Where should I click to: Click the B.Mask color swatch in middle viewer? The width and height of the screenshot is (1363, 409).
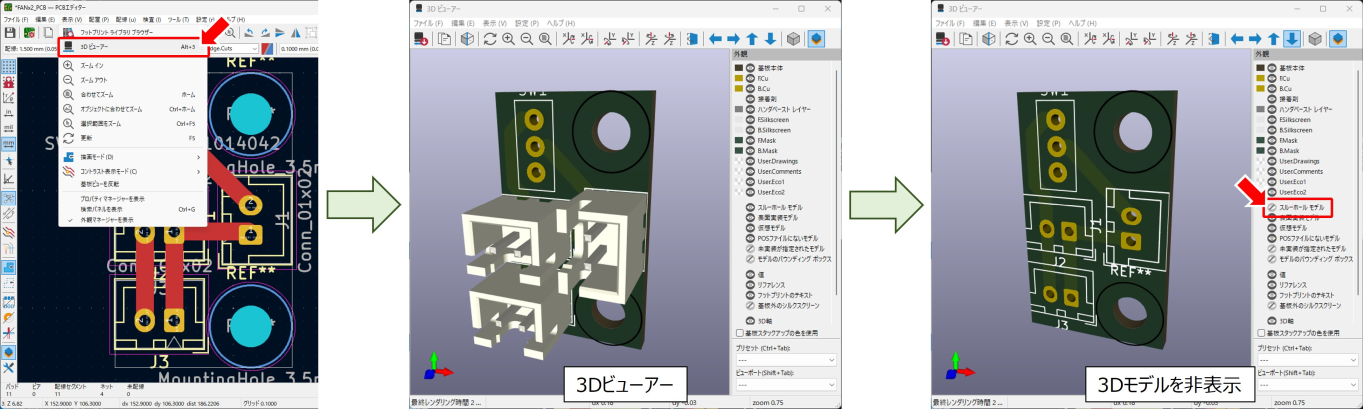tap(739, 151)
